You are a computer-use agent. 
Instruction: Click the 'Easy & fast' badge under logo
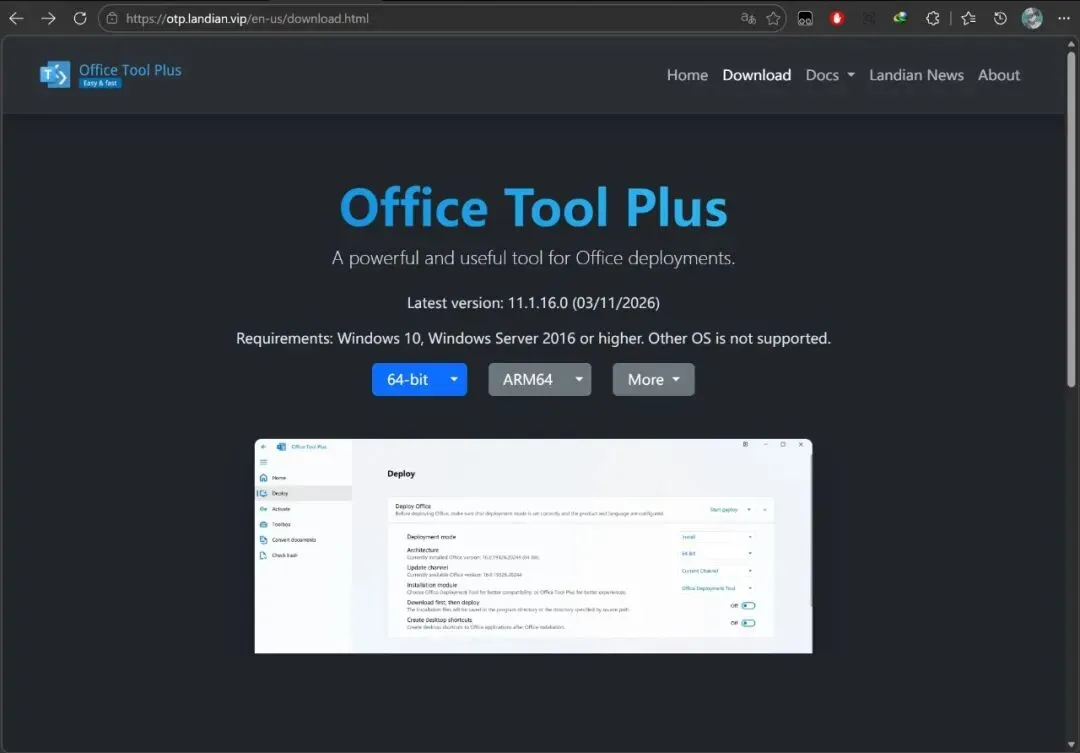tap(100, 83)
